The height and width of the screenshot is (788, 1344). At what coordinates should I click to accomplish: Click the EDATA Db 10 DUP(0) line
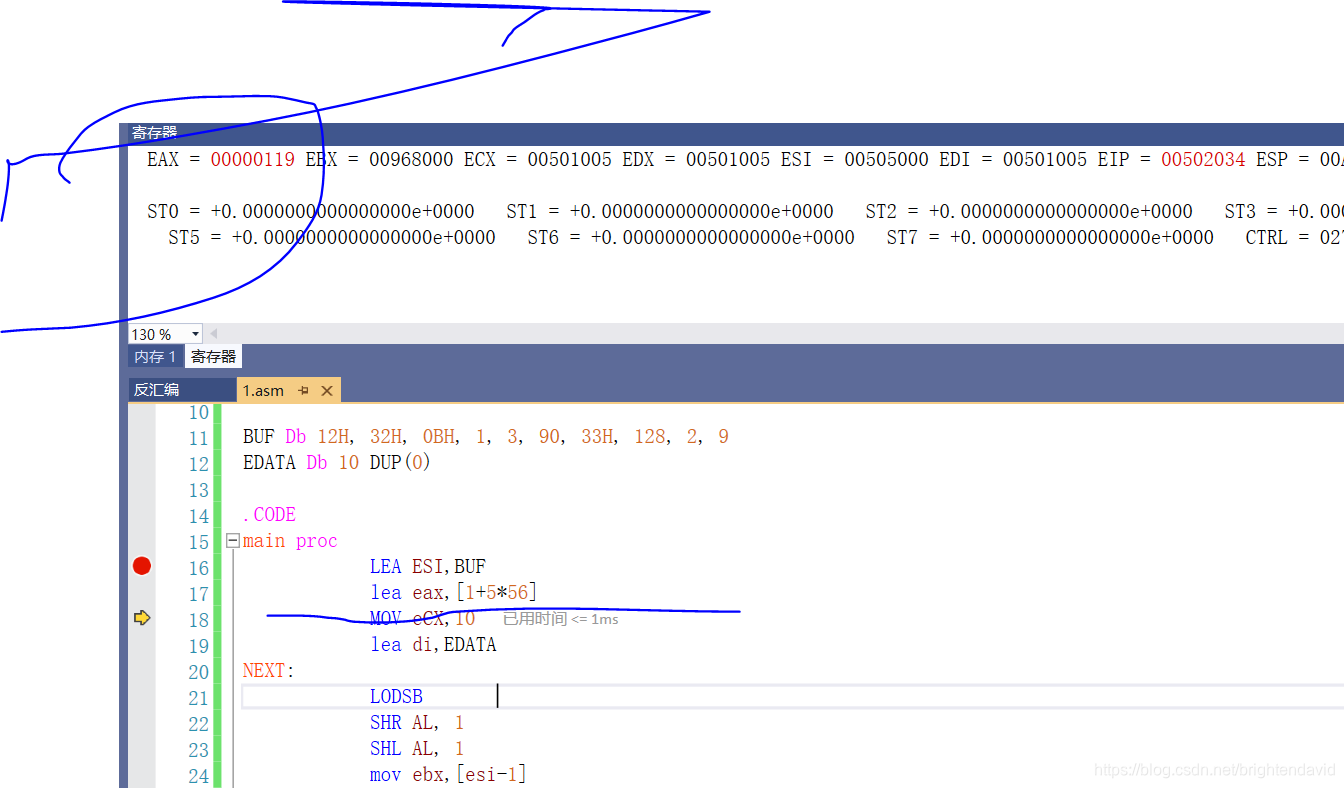pos(336,463)
